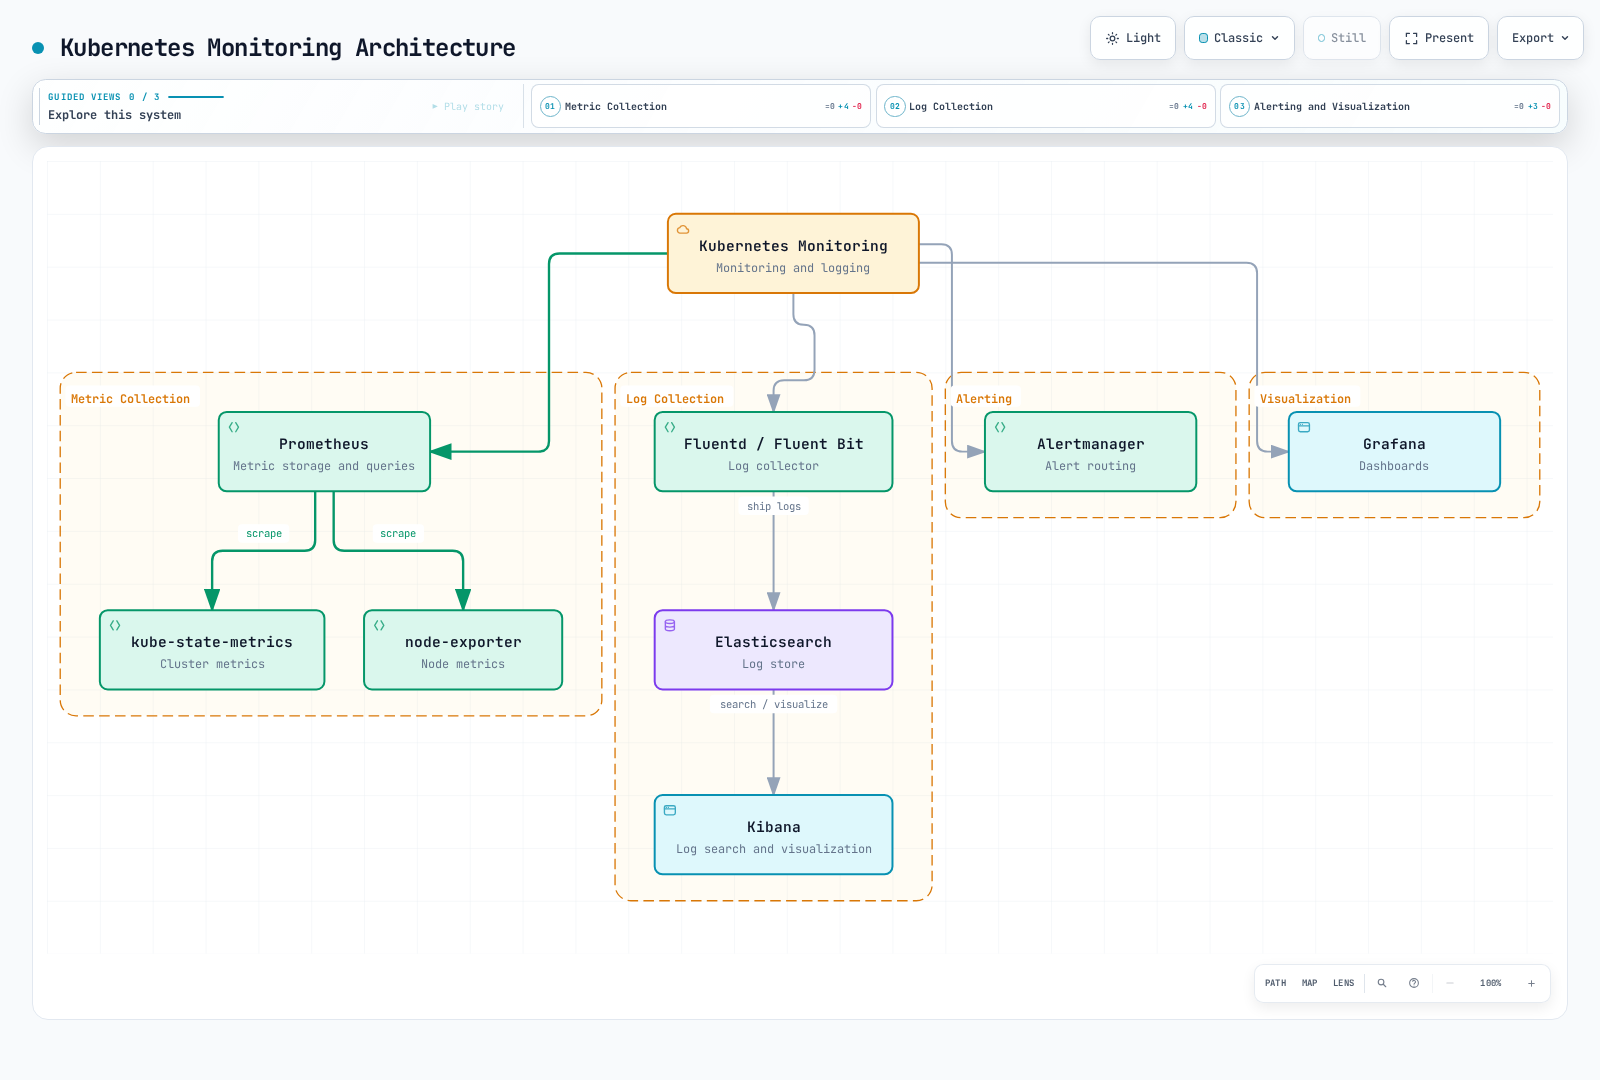Screen dimensions: 1600x1080
Task: Click the 'ship logs' edge label
Action: click(x=774, y=507)
